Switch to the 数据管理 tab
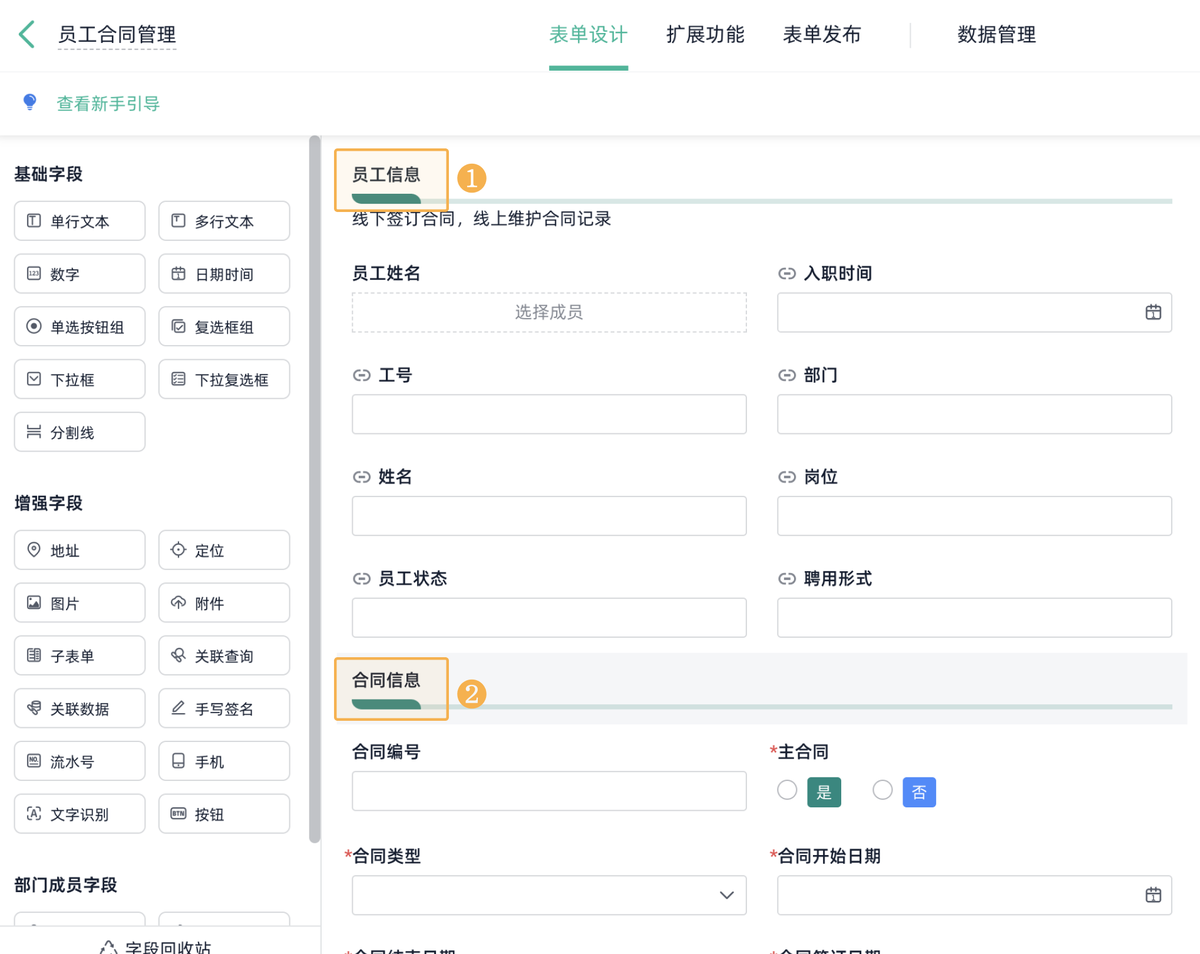This screenshot has width=1200, height=954. click(x=995, y=34)
